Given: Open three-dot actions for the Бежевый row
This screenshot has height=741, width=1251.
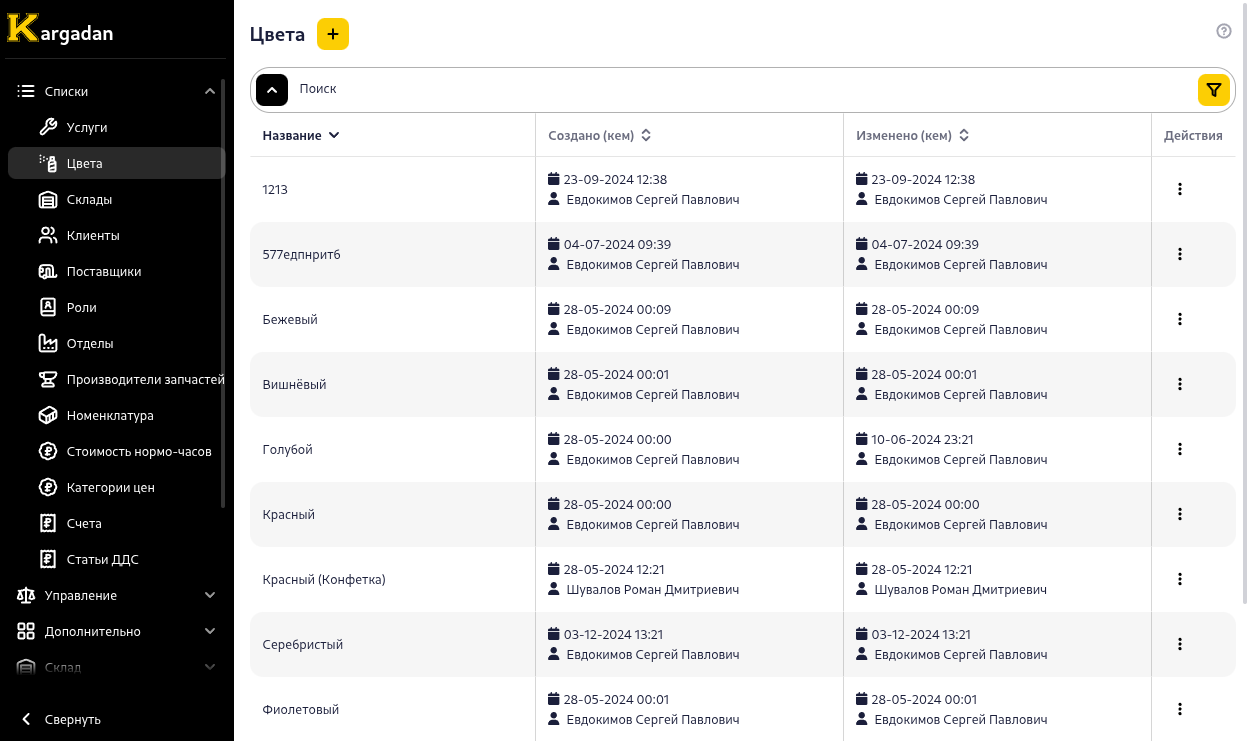Looking at the screenshot, I should 1180,319.
